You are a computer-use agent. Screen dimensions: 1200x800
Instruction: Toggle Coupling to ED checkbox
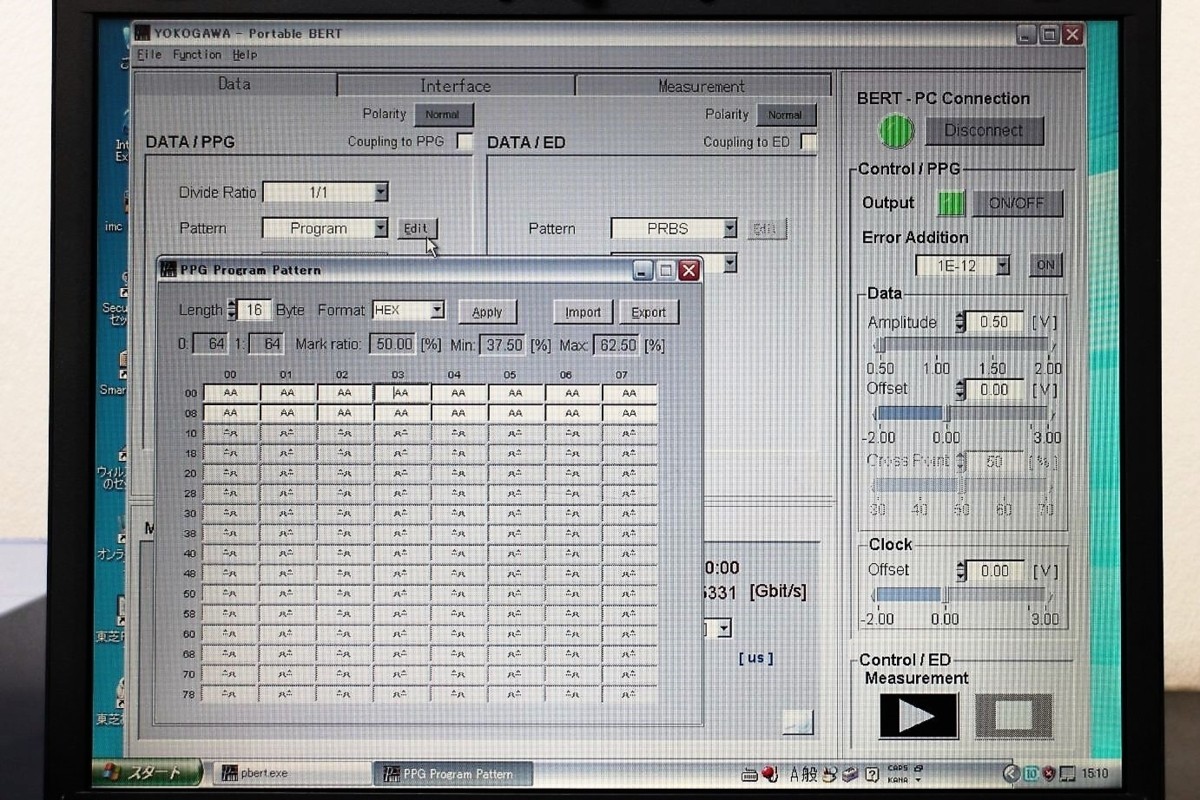pyautogui.click(x=808, y=141)
